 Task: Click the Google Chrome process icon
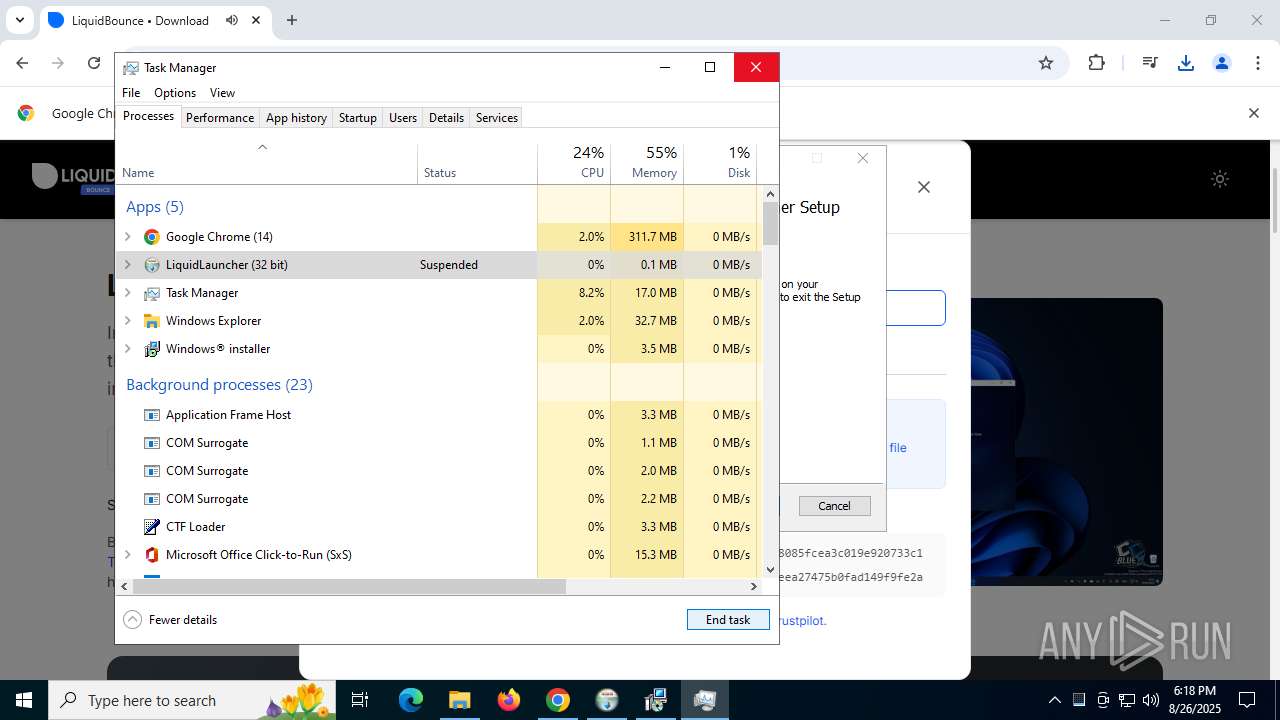click(152, 237)
